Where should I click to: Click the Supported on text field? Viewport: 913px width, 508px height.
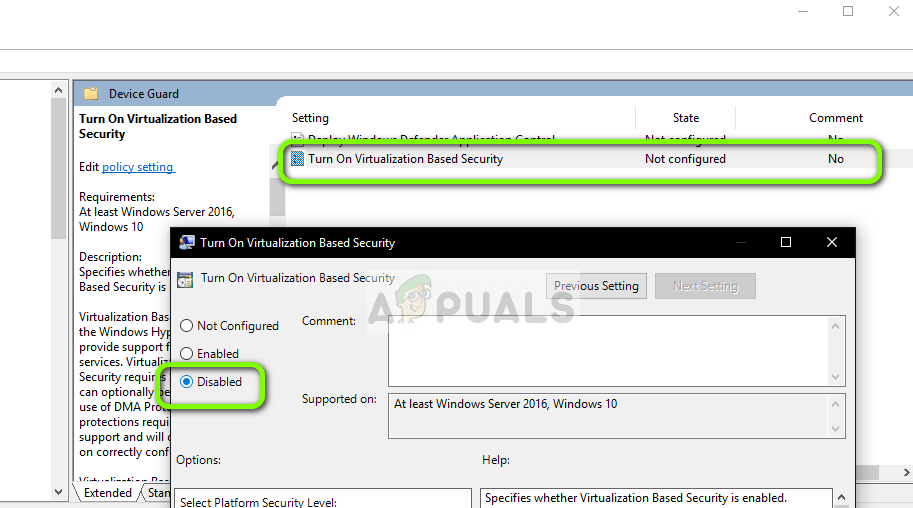pos(608,416)
